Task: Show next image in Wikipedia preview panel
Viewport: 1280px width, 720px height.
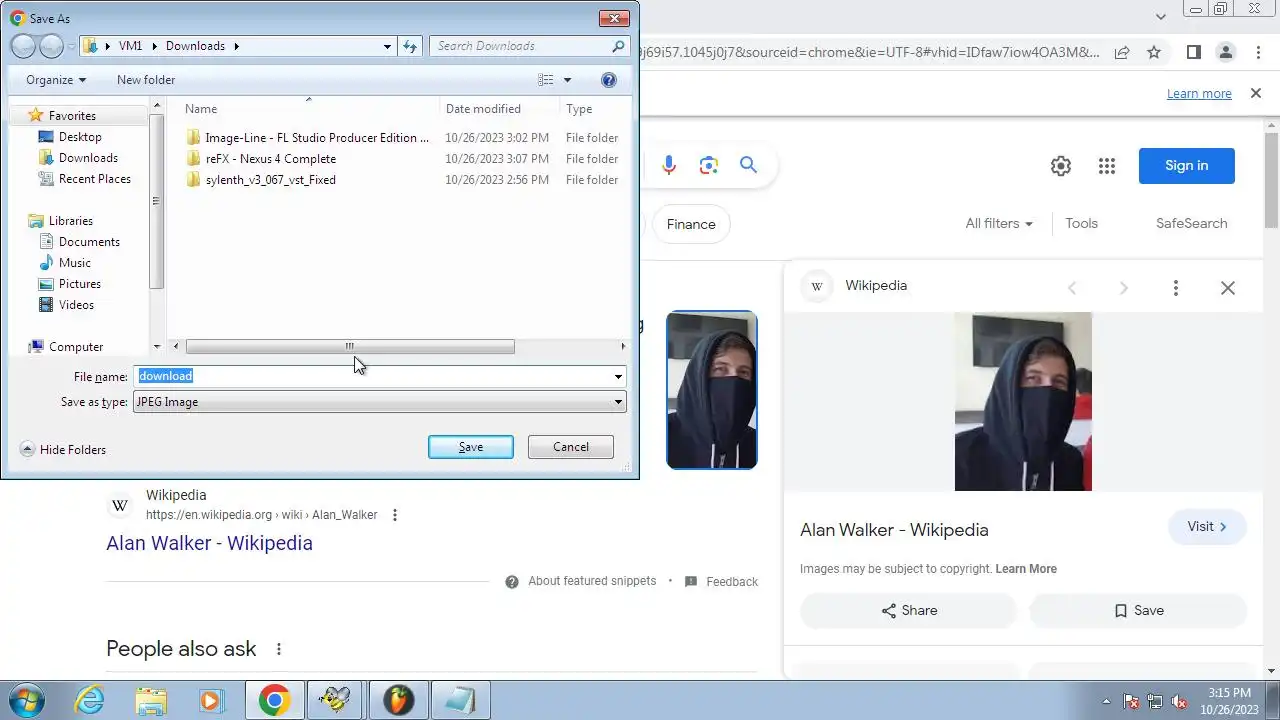Action: [1123, 288]
